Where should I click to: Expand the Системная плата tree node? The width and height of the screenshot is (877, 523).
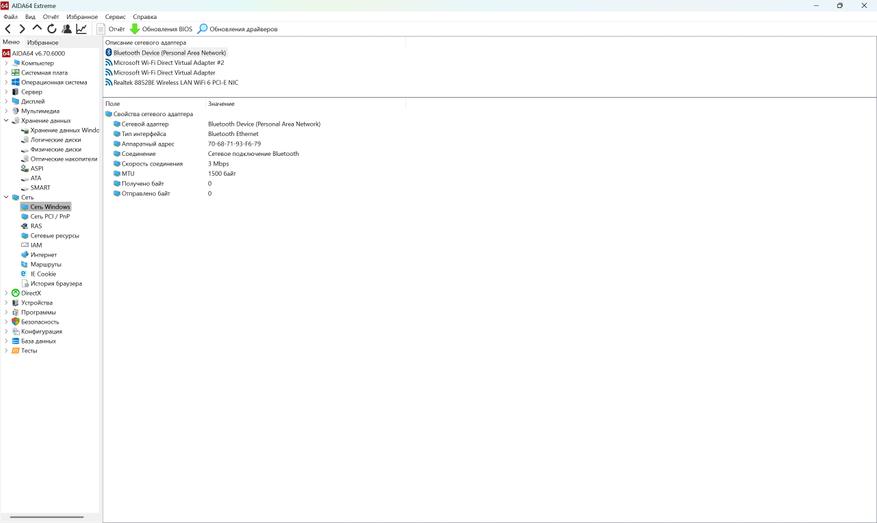[x=6, y=73]
